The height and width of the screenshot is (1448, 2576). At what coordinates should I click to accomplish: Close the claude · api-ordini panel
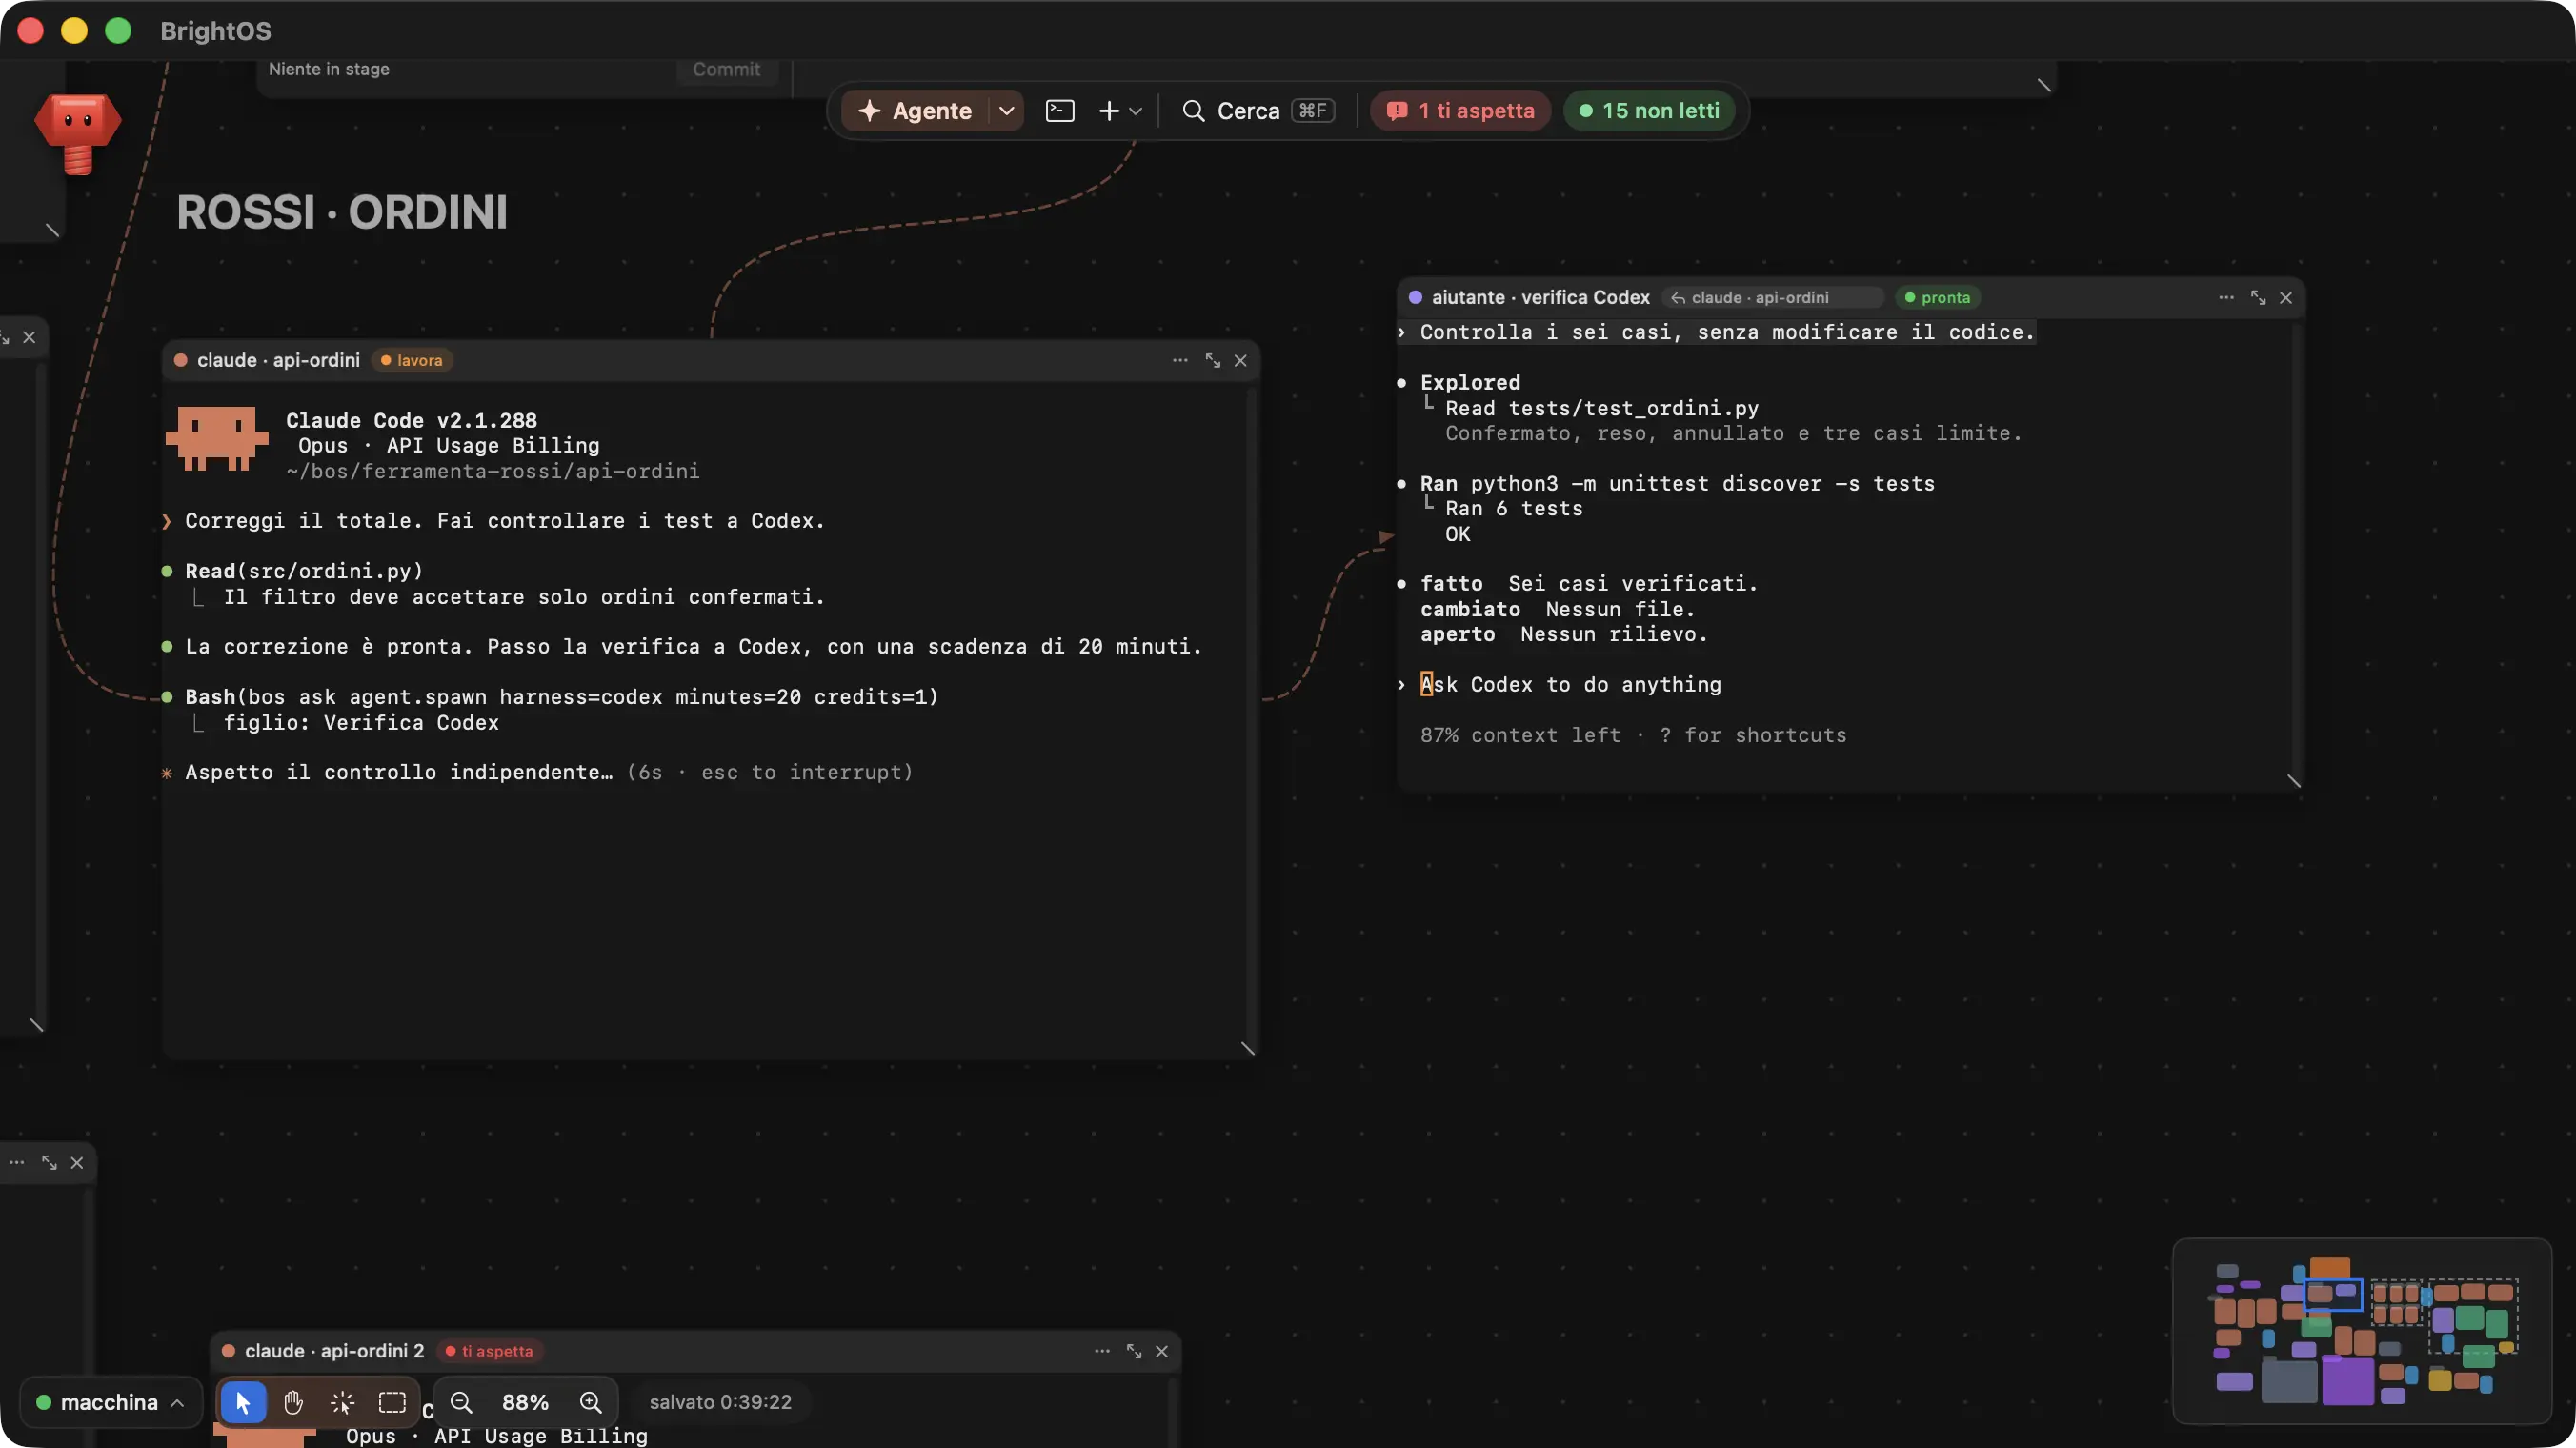1240,360
